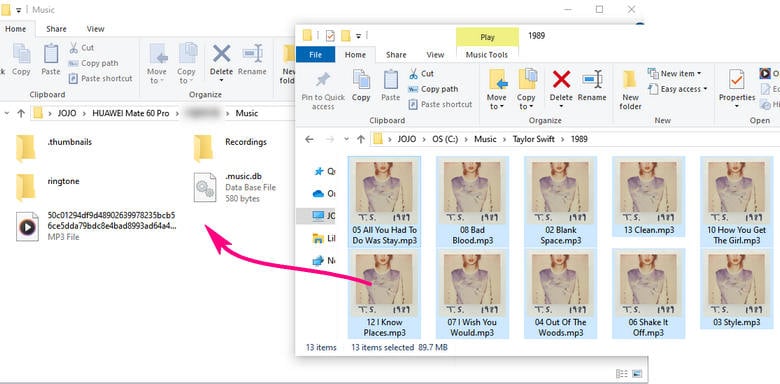Click Back arrow in the 1989 window
The height and width of the screenshot is (384, 780).
click(x=309, y=139)
